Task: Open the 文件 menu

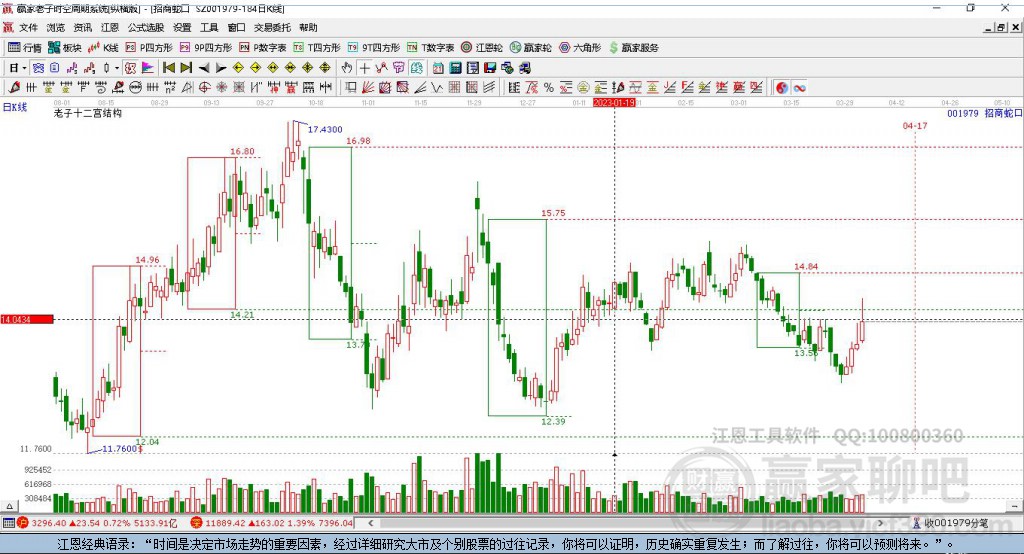Action: point(28,27)
